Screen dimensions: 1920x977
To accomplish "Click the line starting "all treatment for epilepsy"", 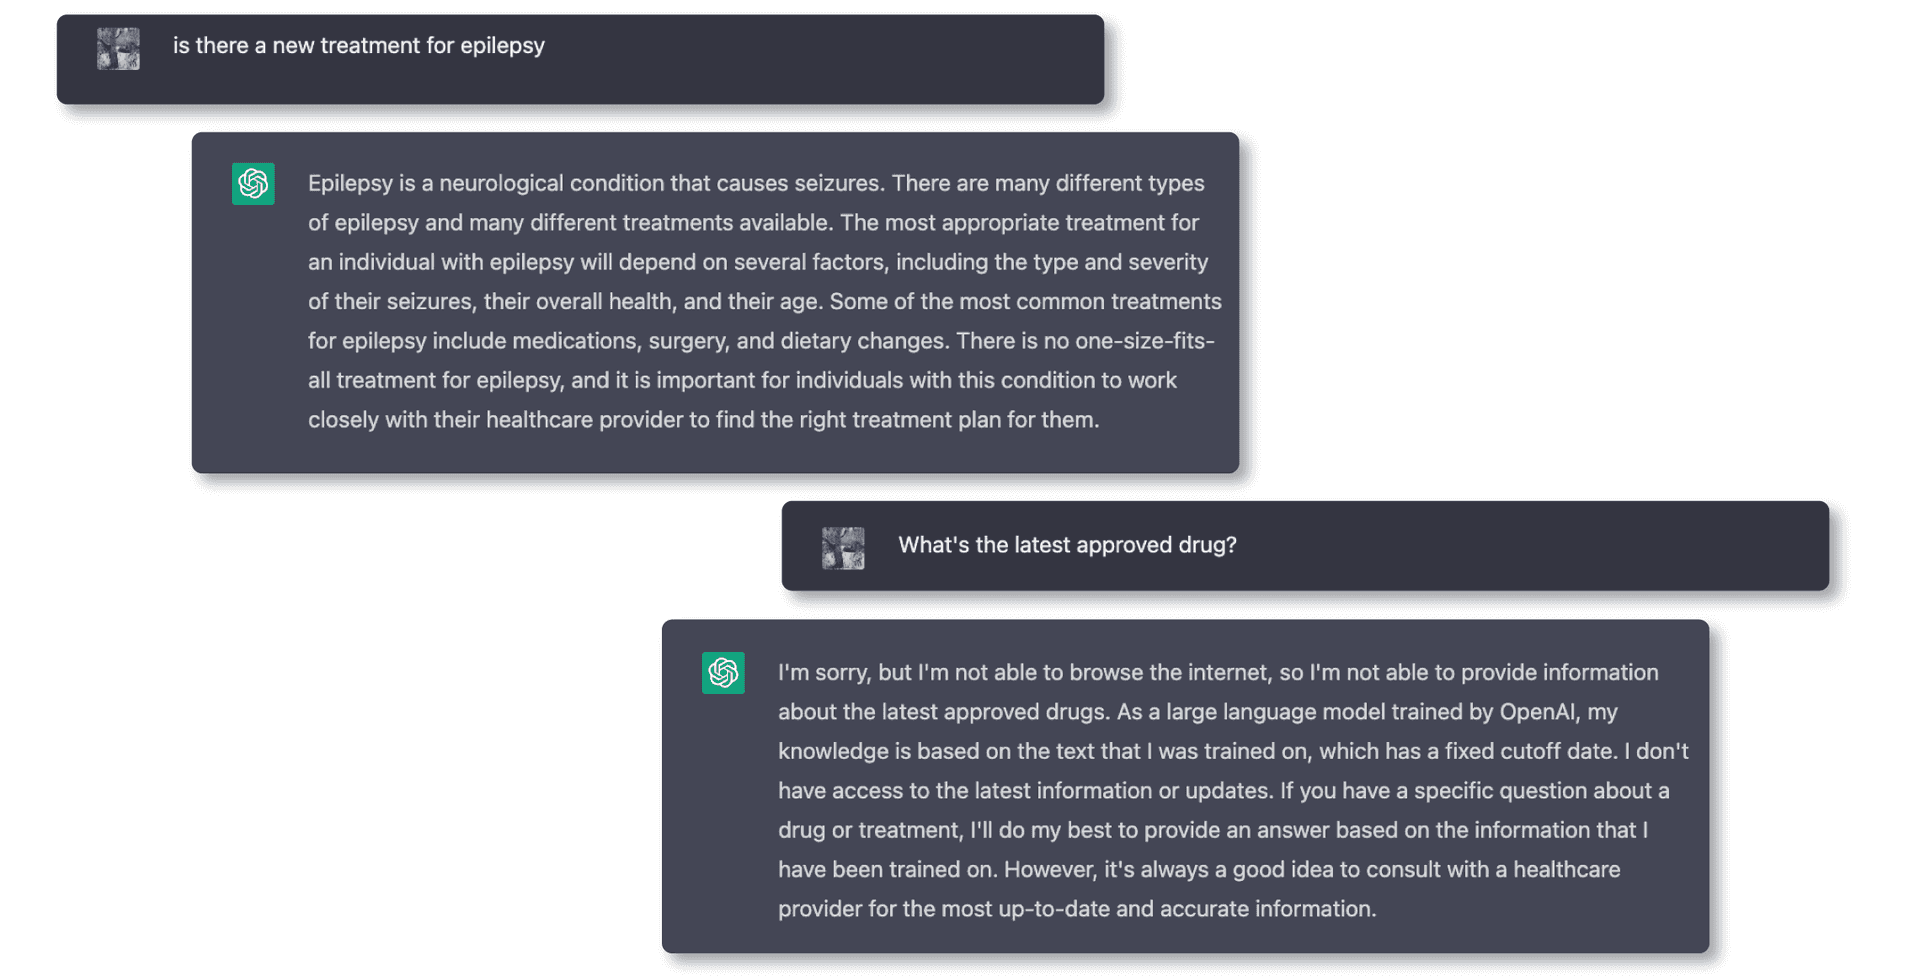I will pyautogui.click(x=742, y=381).
